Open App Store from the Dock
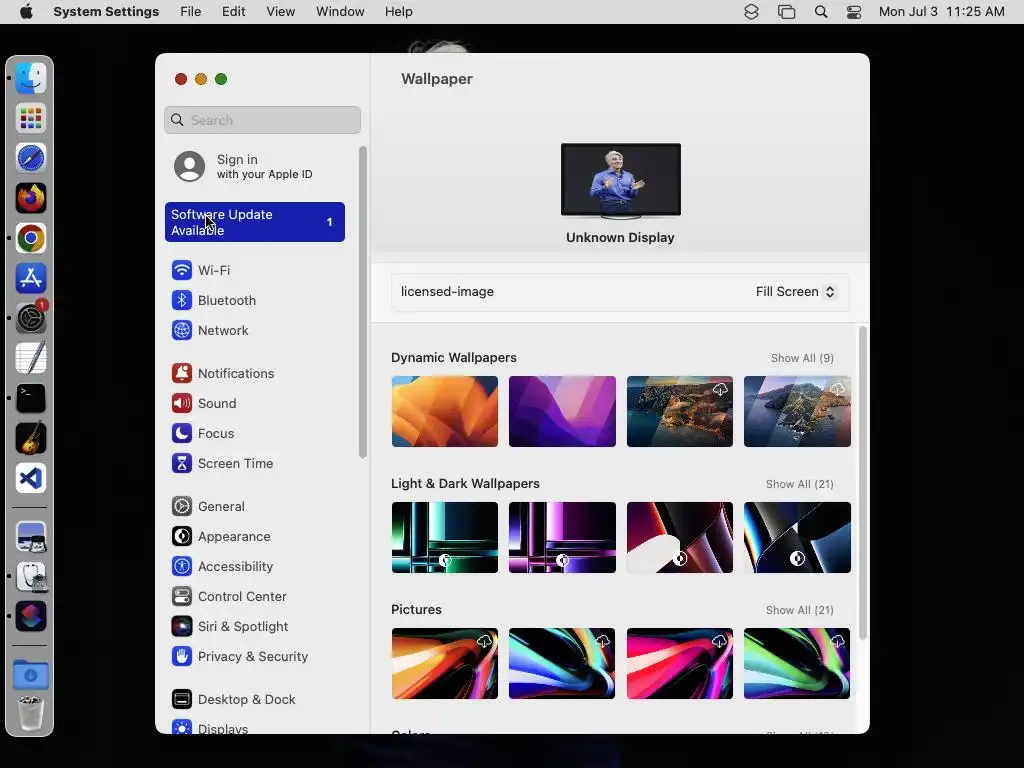This screenshot has width=1024, height=768. (31, 278)
